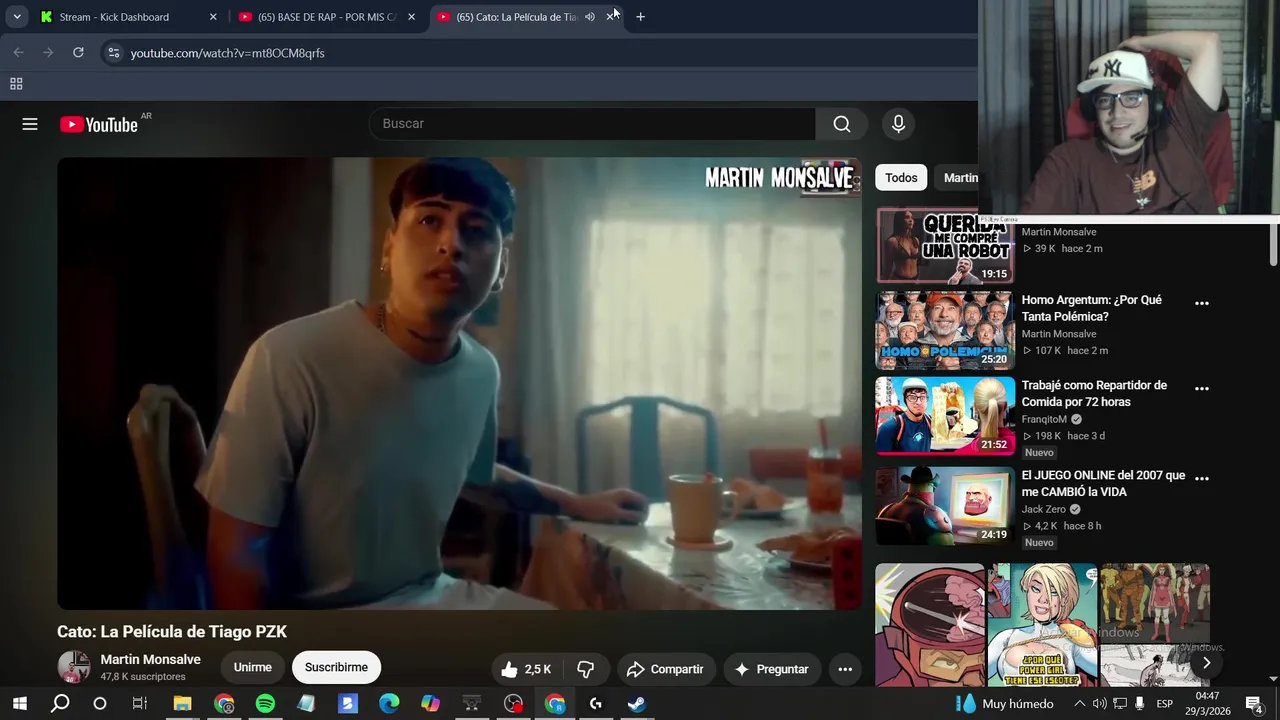Open the browser apps grid icon
1280x720 pixels.
click(x=16, y=84)
